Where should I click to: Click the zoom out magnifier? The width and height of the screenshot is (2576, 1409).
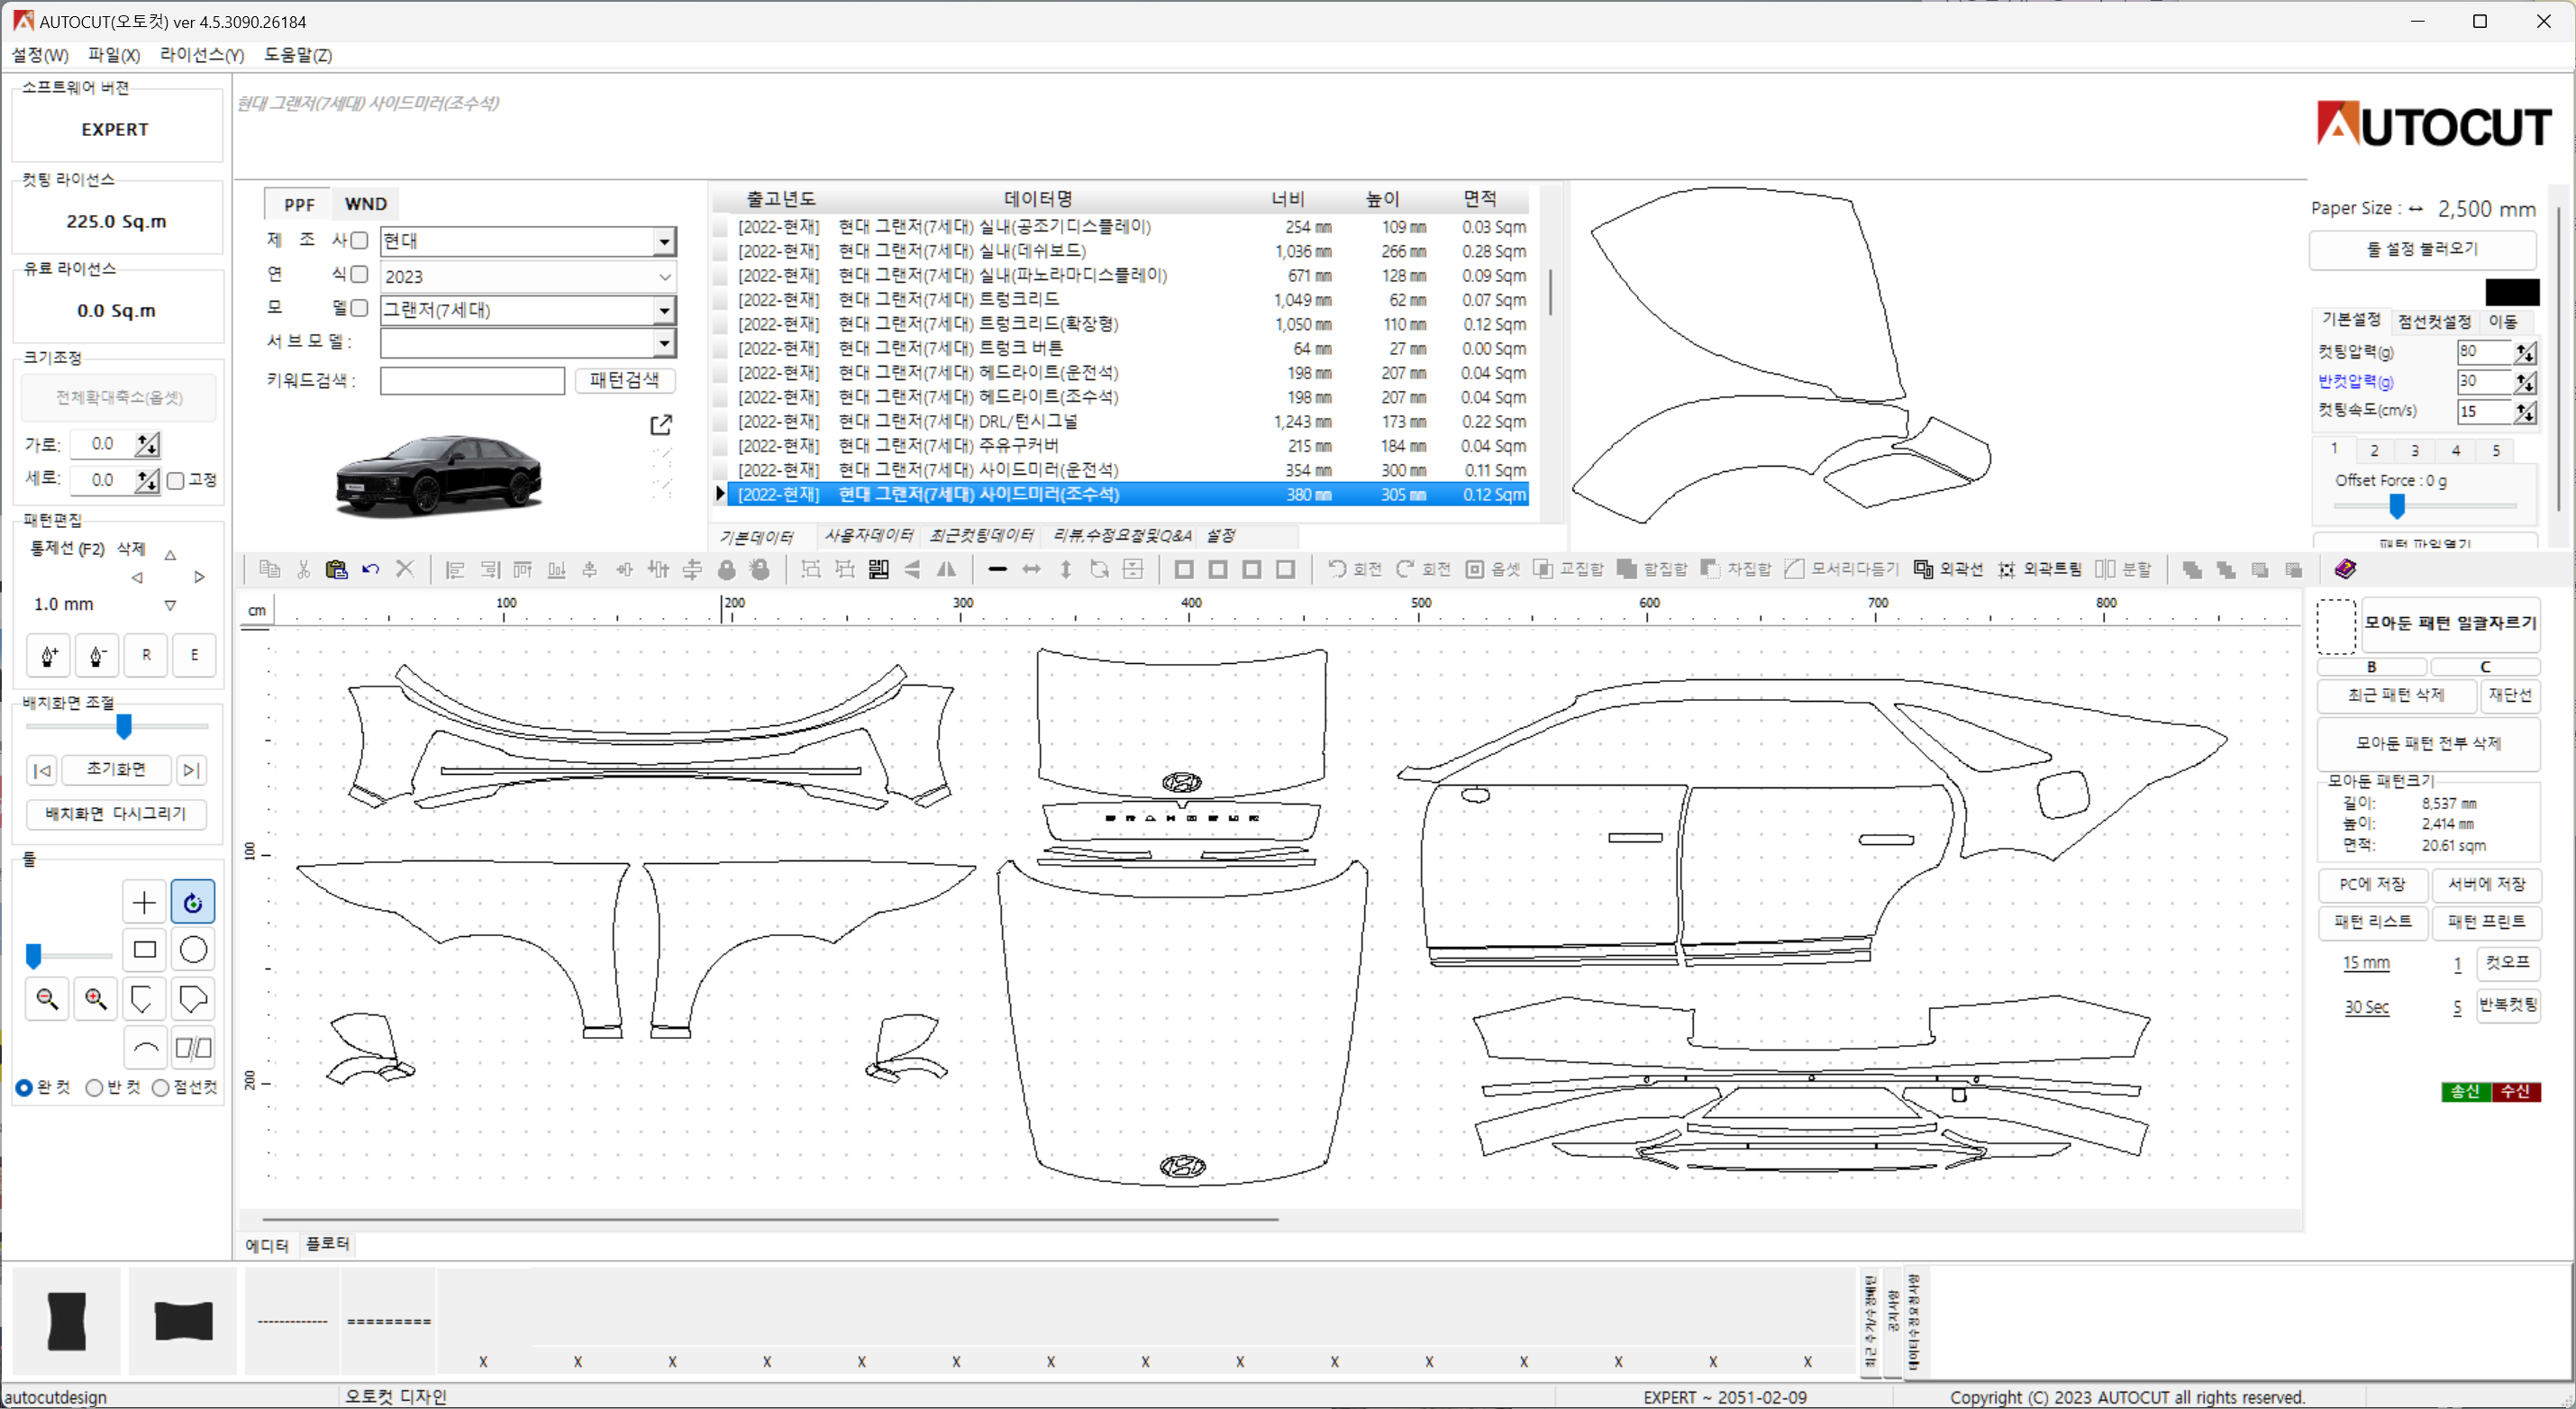click(47, 998)
